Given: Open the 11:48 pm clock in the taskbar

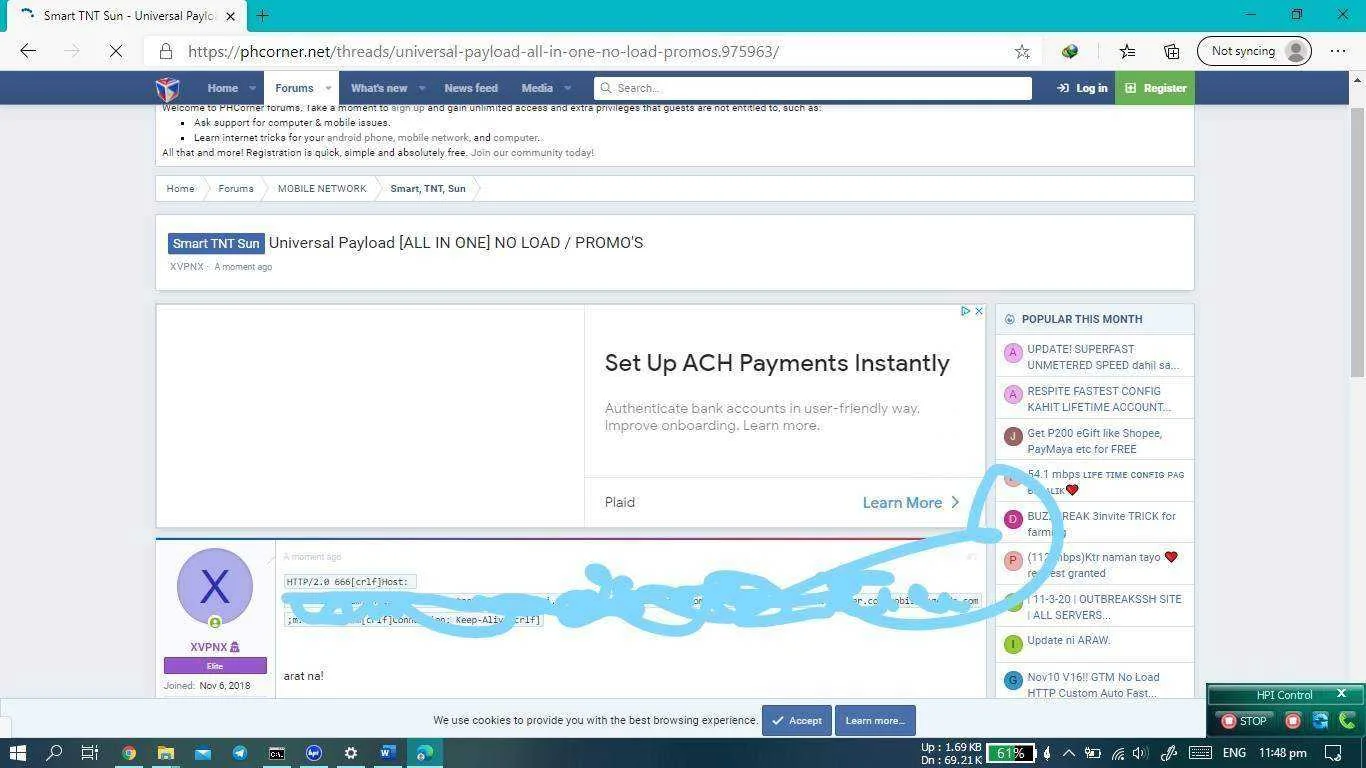Looking at the screenshot, I should pyautogui.click(x=1283, y=753).
